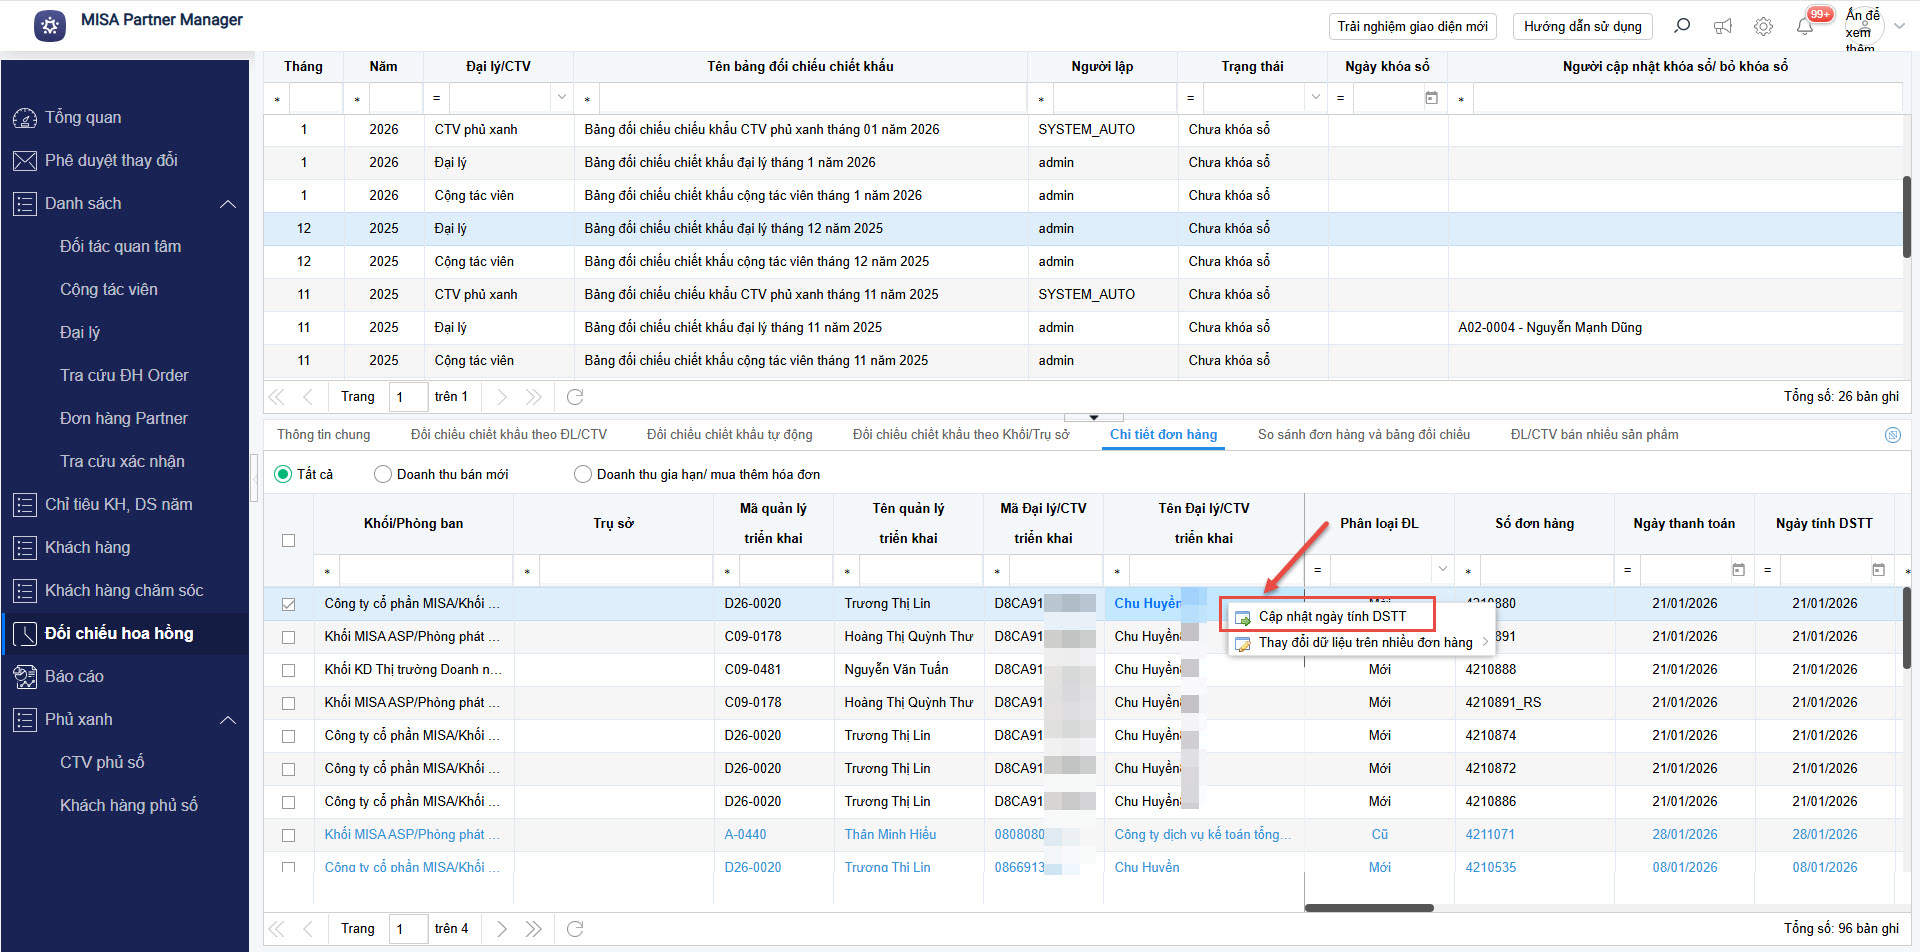Collapse the Phủ xanh sidebar group
The width and height of the screenshot is (1920, 952).
[x=228, y=720]
